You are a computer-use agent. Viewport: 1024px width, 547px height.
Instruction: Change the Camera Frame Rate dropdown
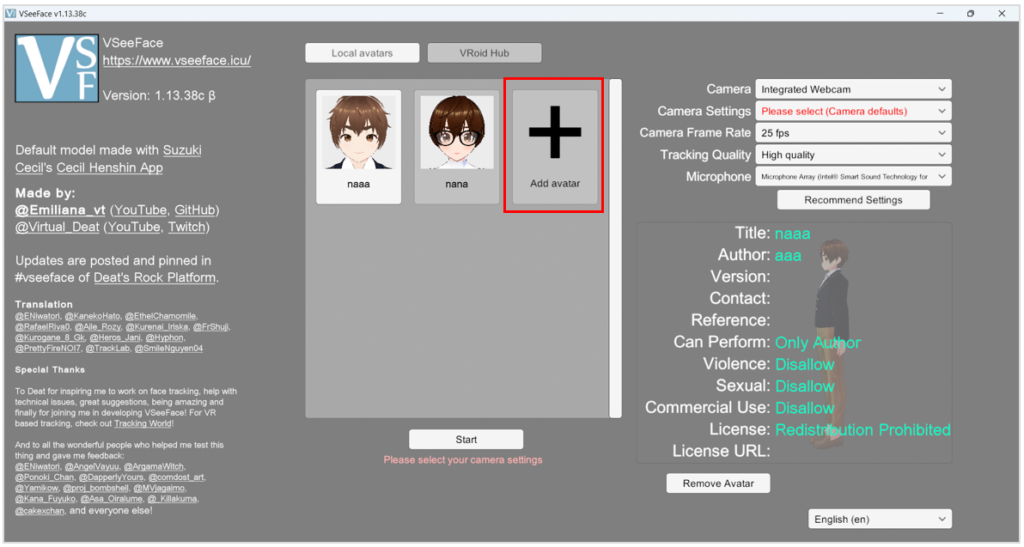tap(852, 133)
